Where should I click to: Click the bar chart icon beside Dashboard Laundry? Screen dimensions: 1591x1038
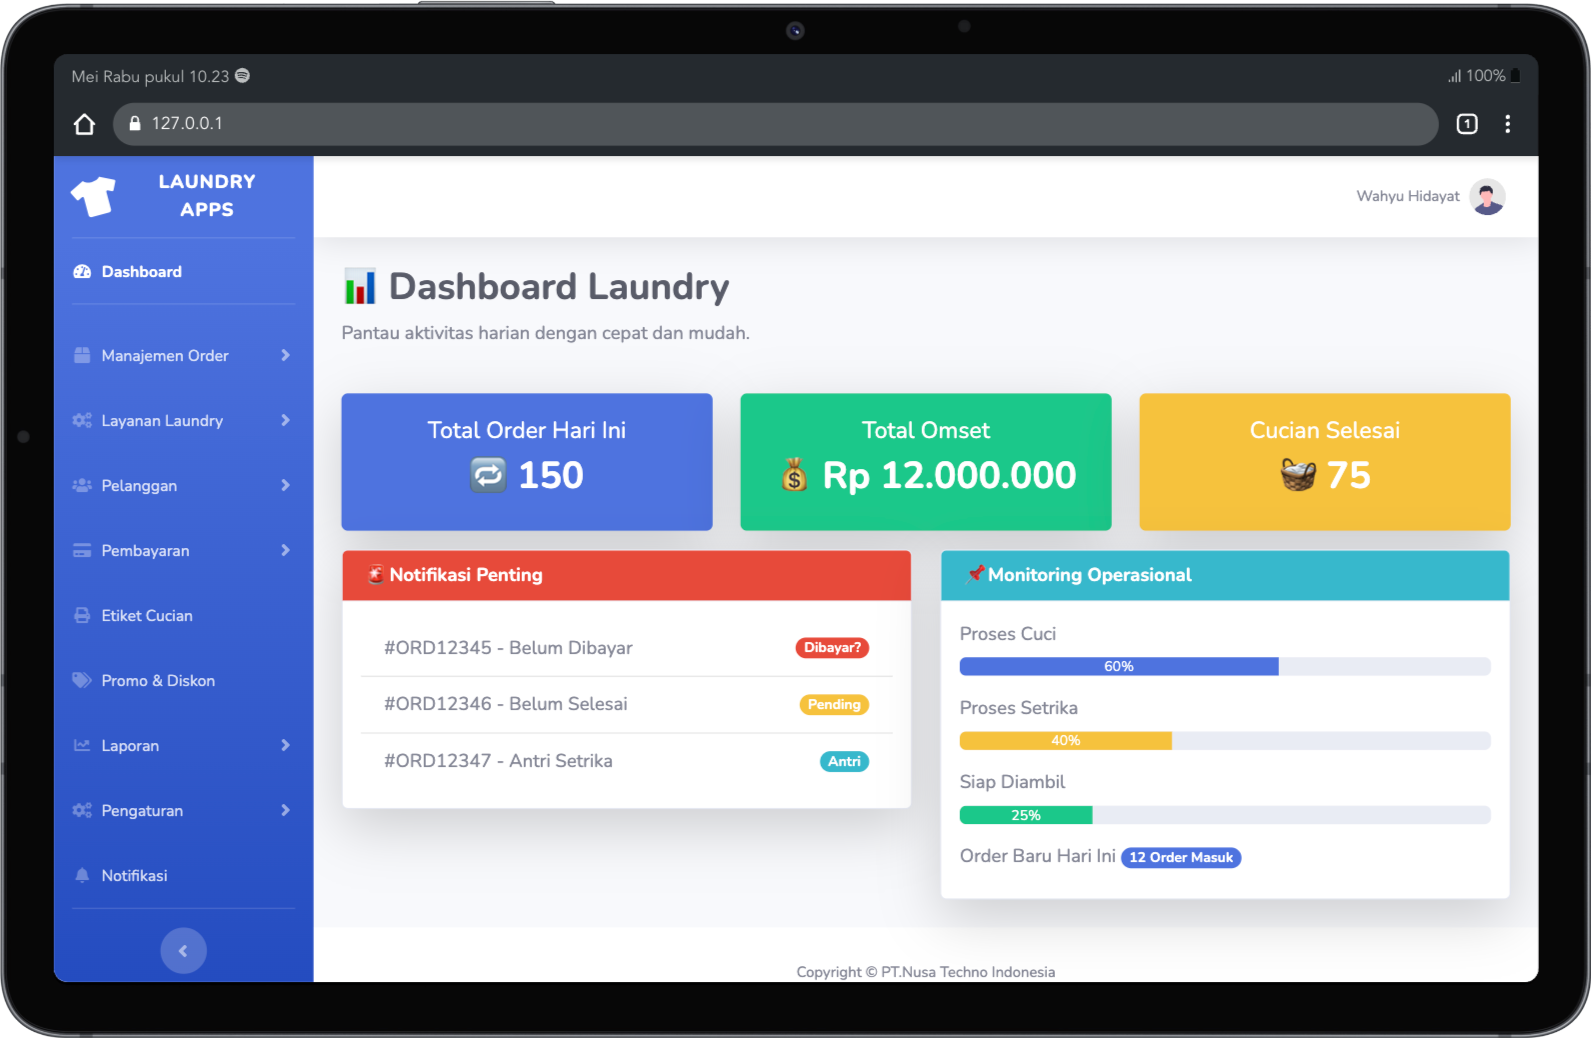coord(360,287)
